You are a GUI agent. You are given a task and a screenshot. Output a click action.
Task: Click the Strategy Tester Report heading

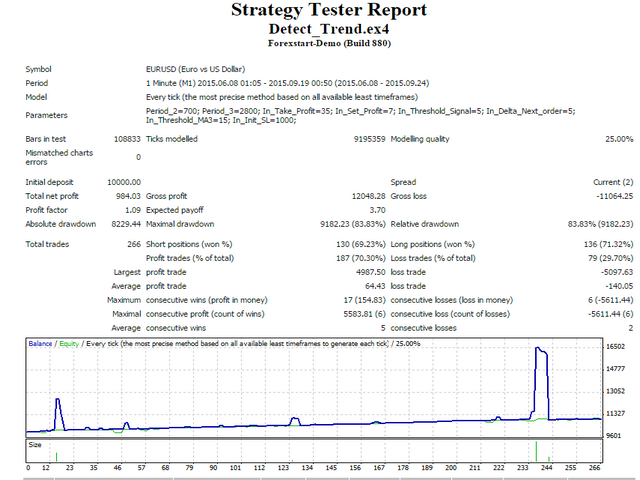tap(329, 10)
